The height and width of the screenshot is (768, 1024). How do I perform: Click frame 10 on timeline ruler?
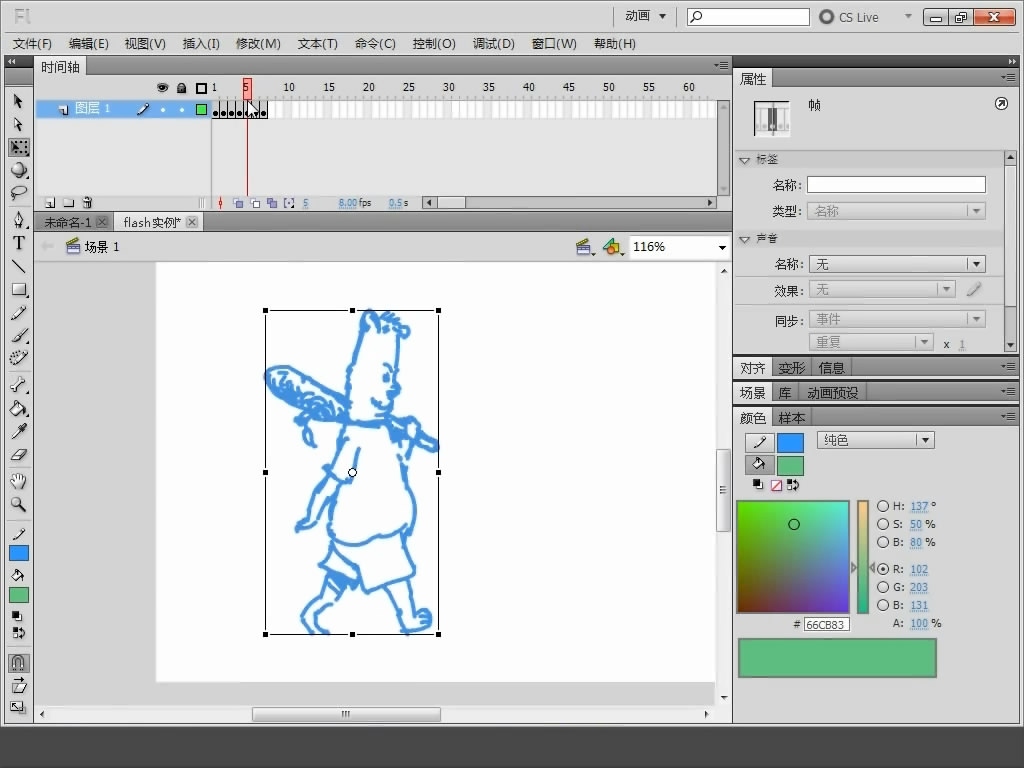click(289, 88)
